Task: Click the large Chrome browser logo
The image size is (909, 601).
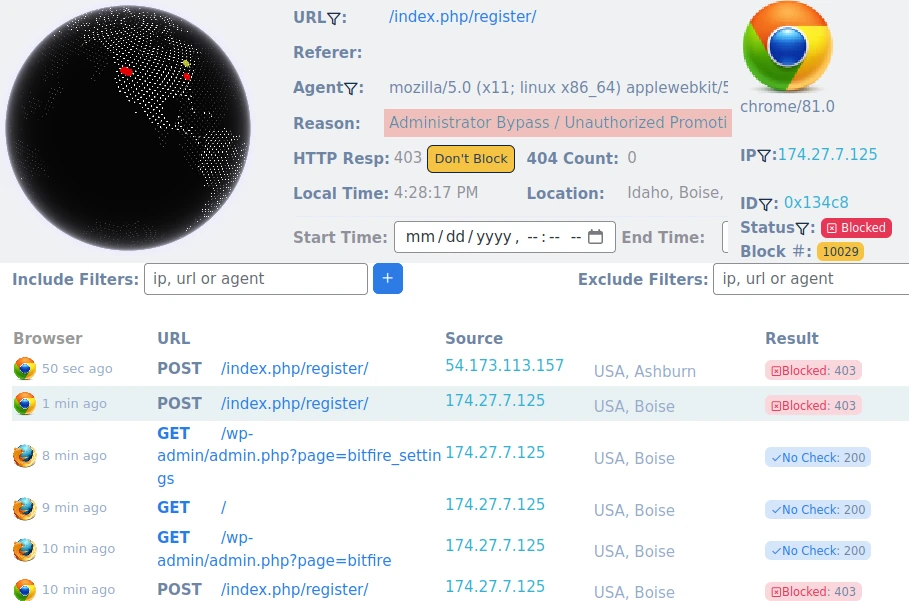Action: [x=787, y=47]
